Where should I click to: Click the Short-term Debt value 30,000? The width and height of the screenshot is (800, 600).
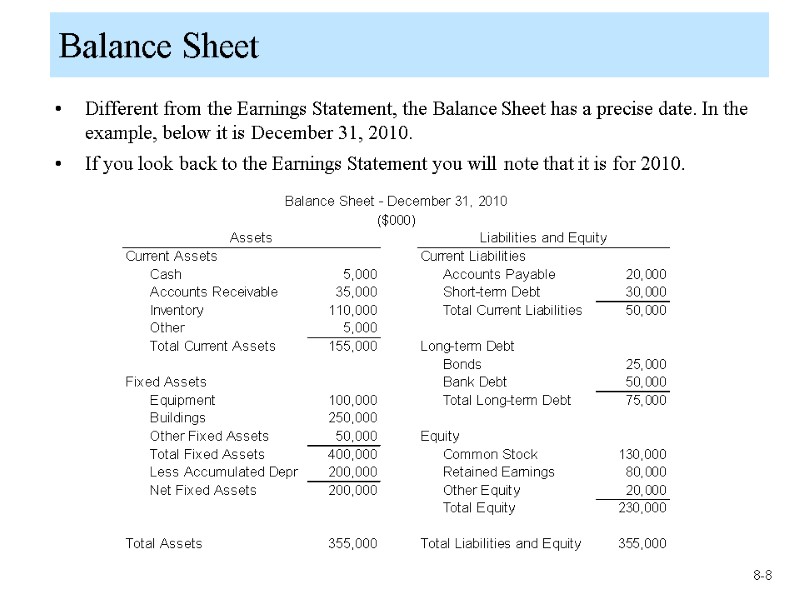646,292
